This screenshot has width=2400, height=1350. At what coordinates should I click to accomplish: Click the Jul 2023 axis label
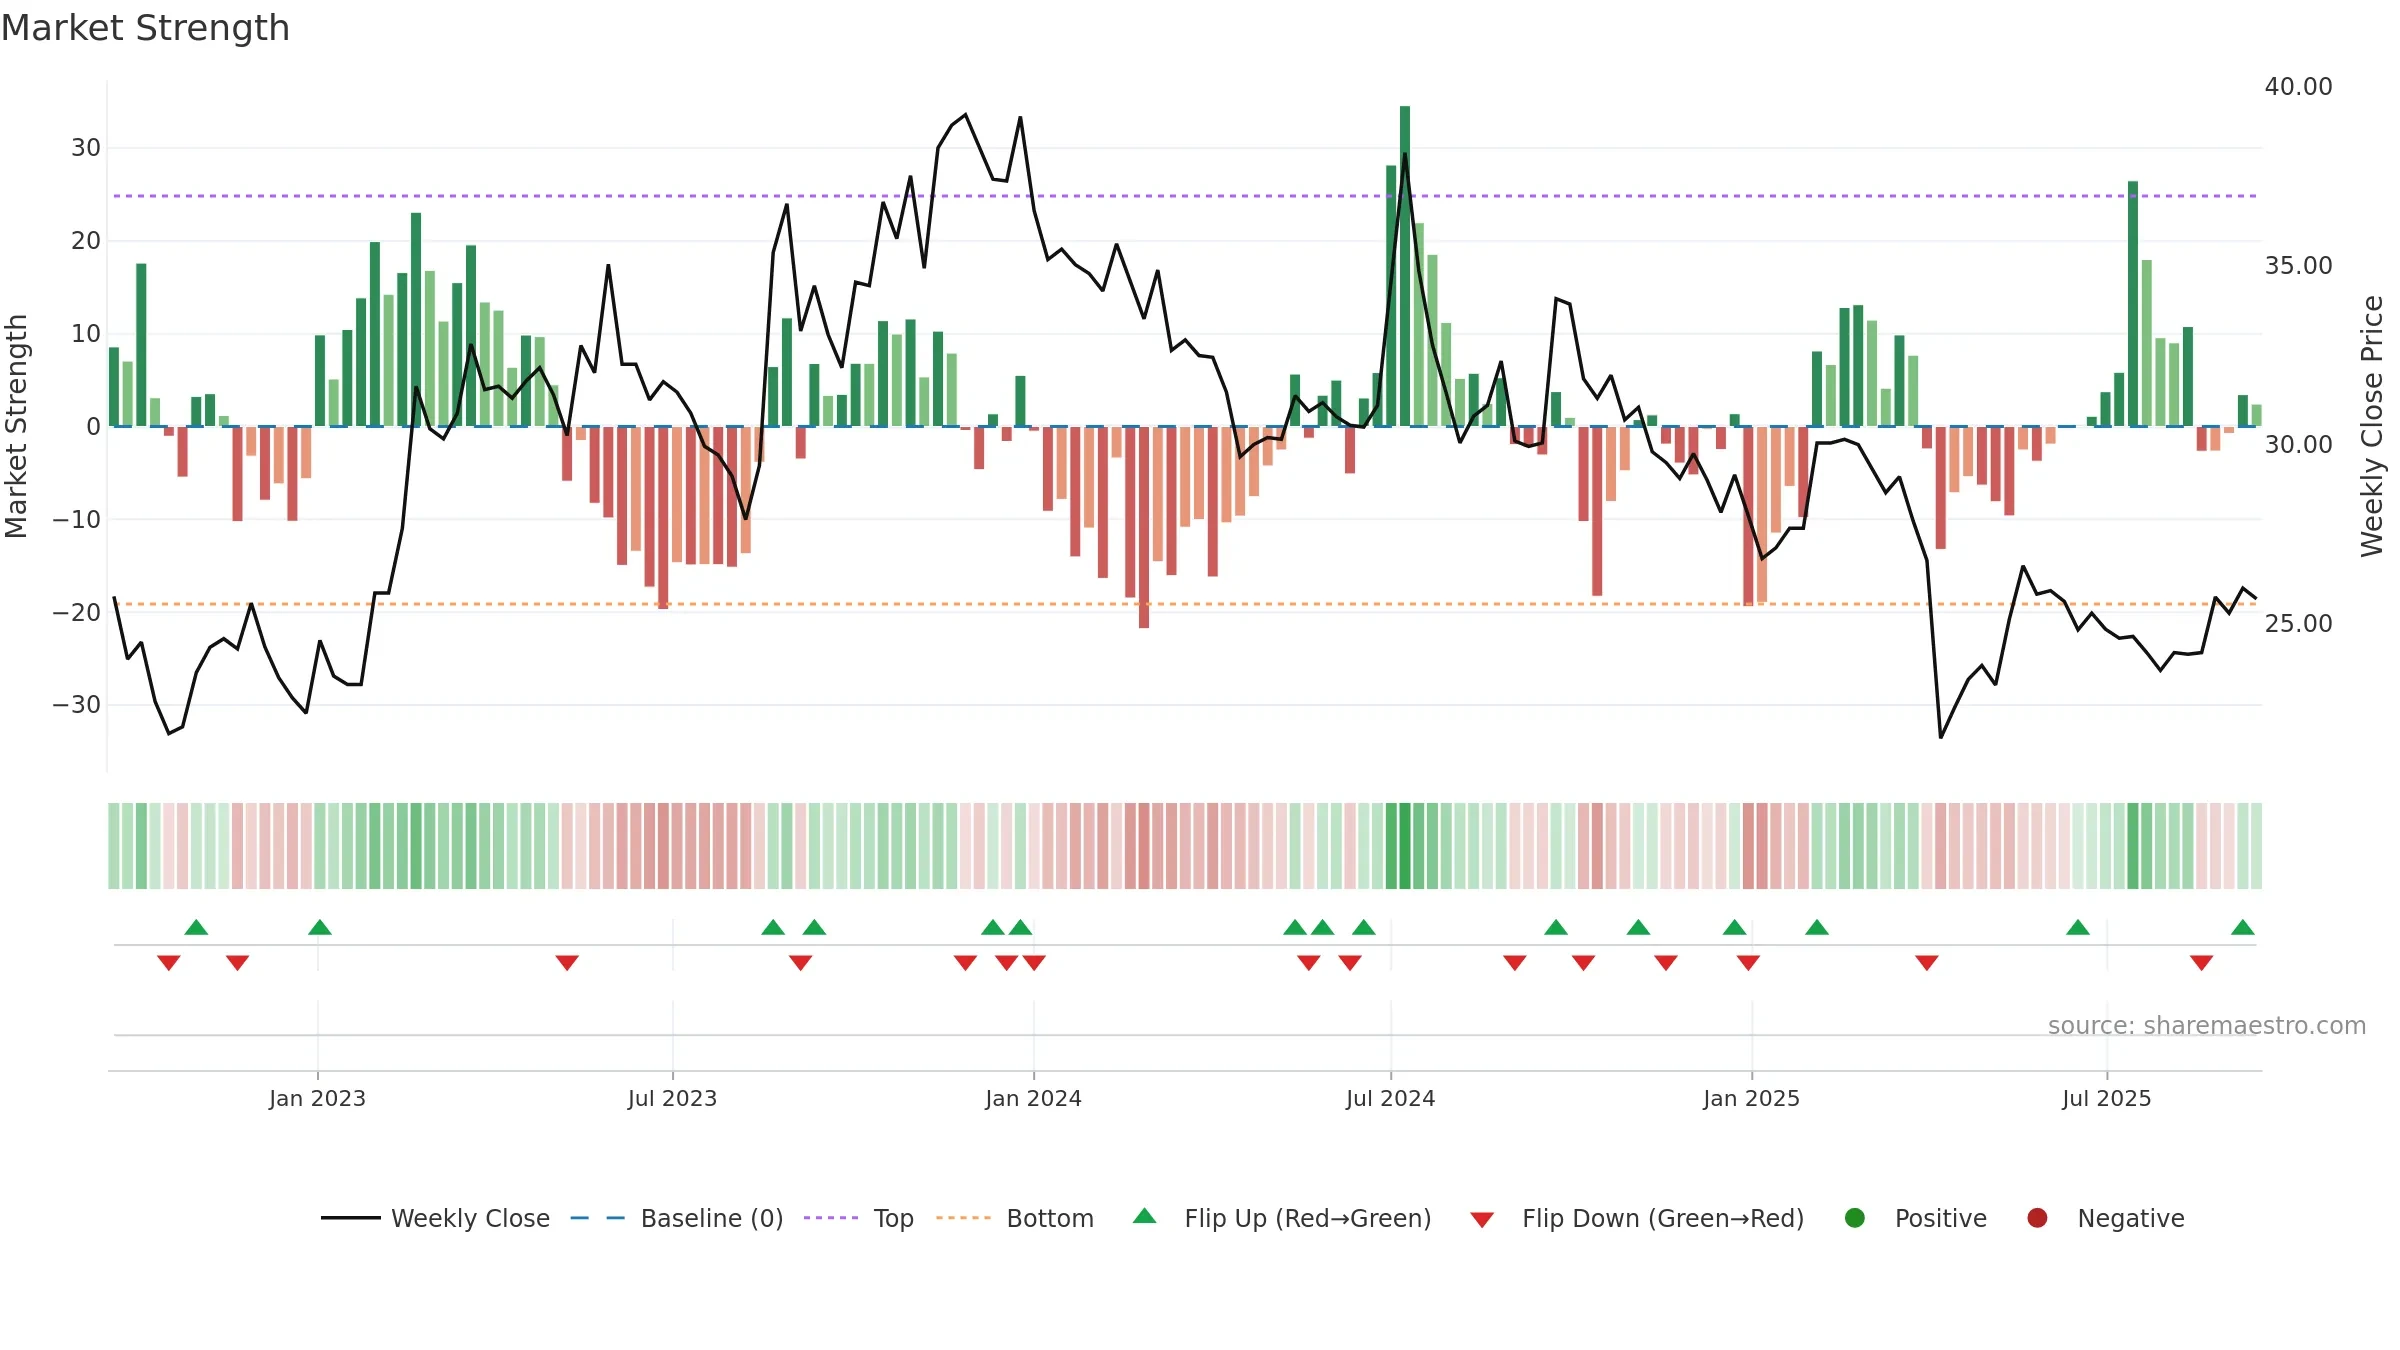pyautogui.click(x=672, y=1099)
